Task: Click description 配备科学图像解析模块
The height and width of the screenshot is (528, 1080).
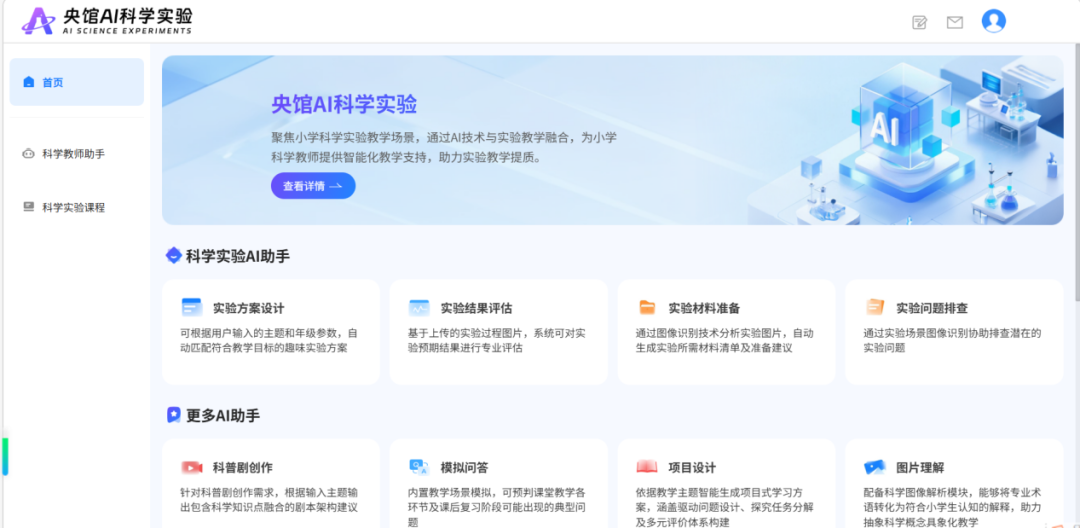Action: coord(953,507)
